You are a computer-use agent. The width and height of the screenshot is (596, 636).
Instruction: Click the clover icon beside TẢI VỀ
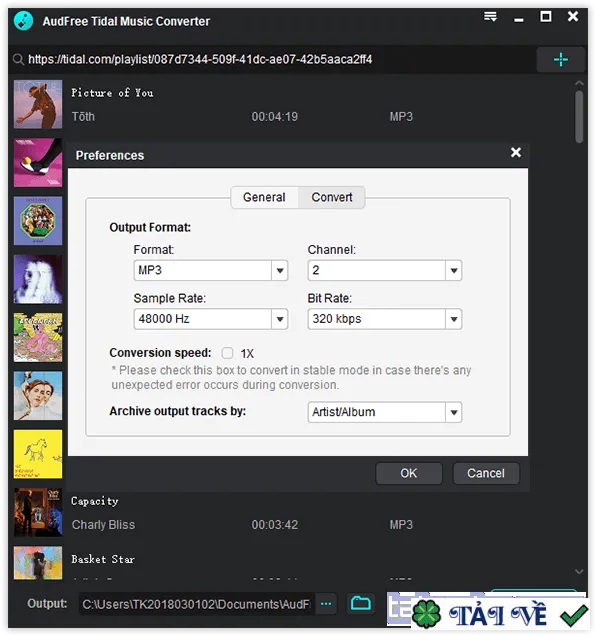426,615
